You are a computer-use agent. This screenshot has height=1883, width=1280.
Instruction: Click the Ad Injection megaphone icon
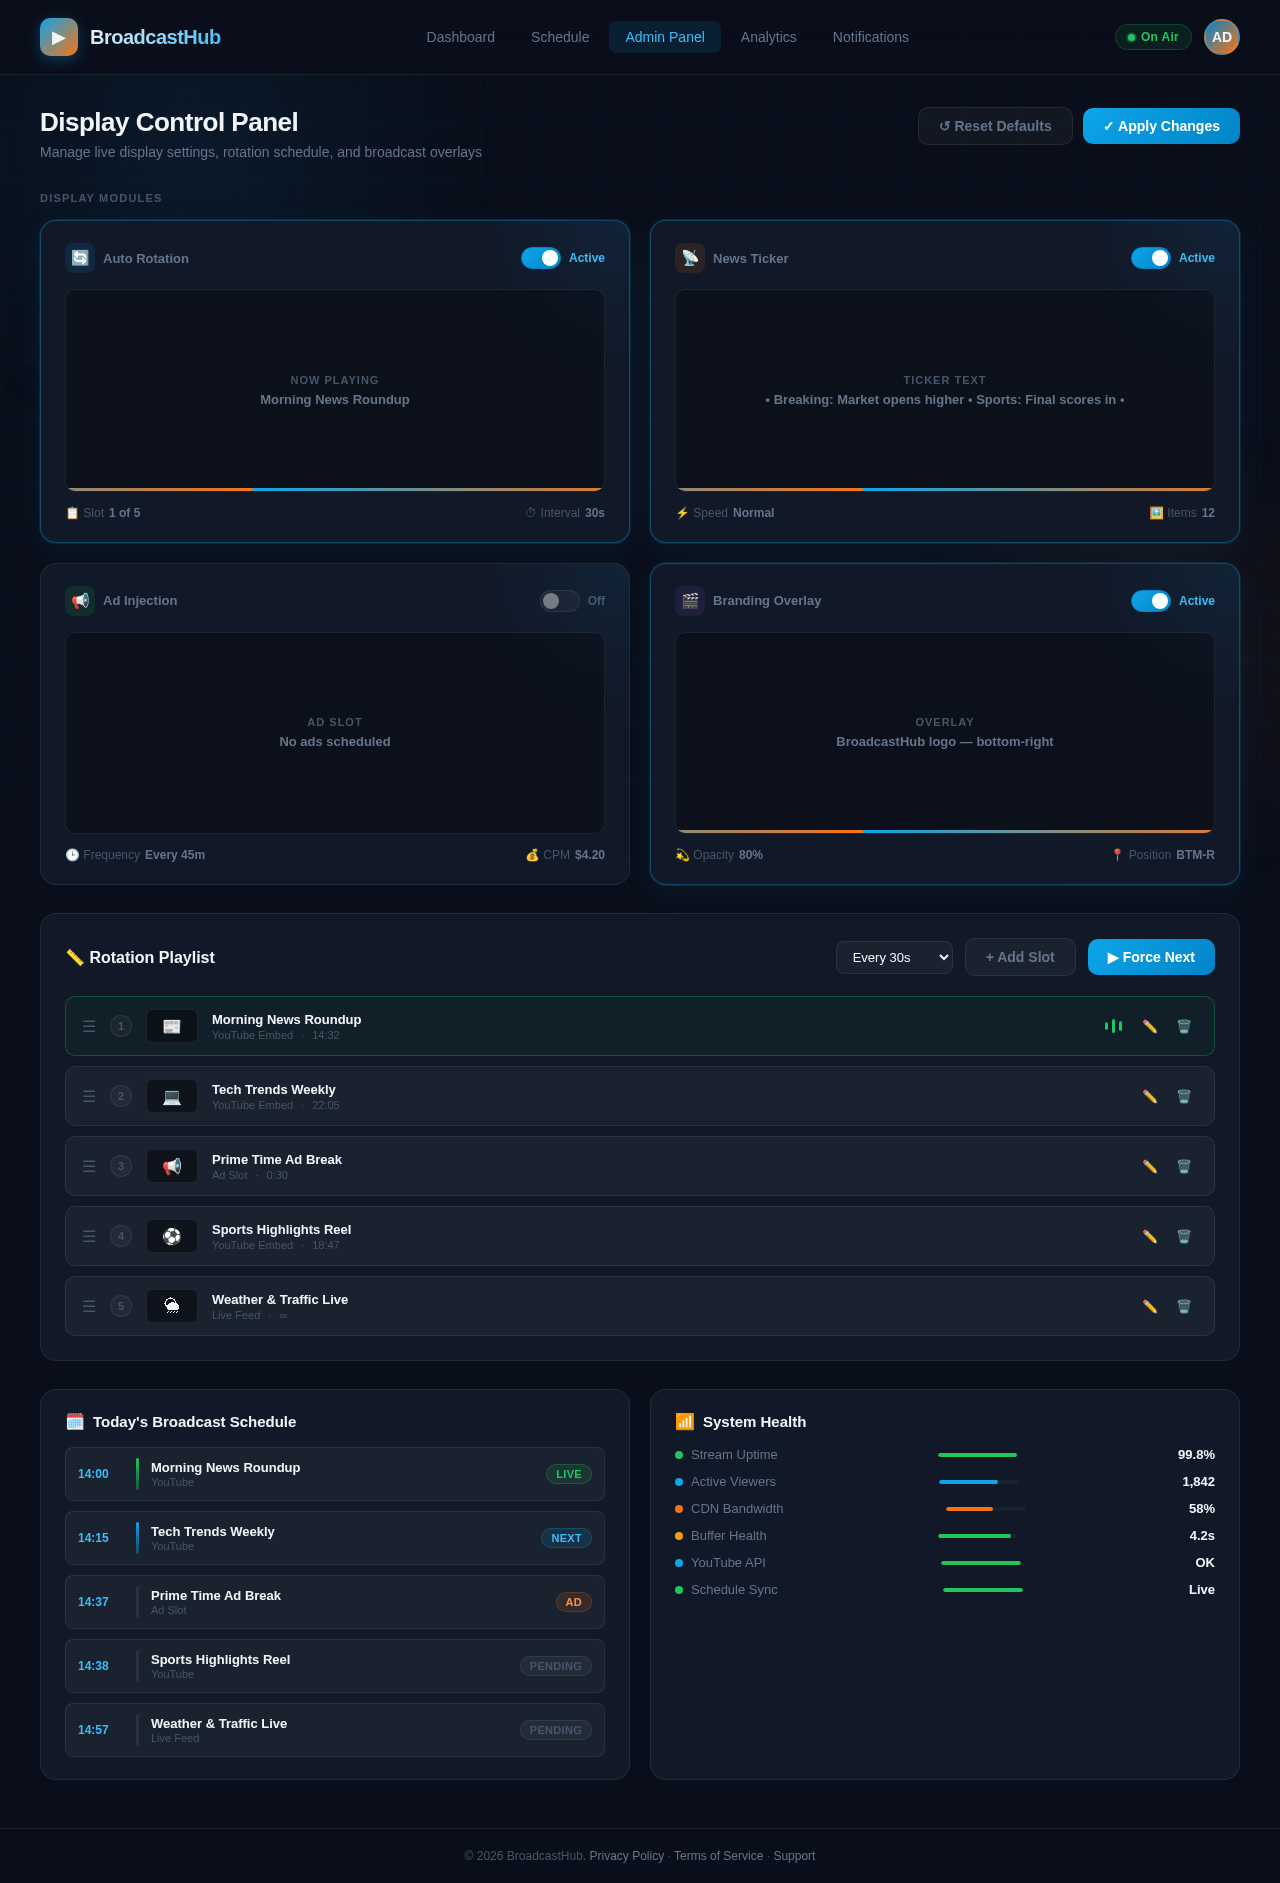coord(80,601)
